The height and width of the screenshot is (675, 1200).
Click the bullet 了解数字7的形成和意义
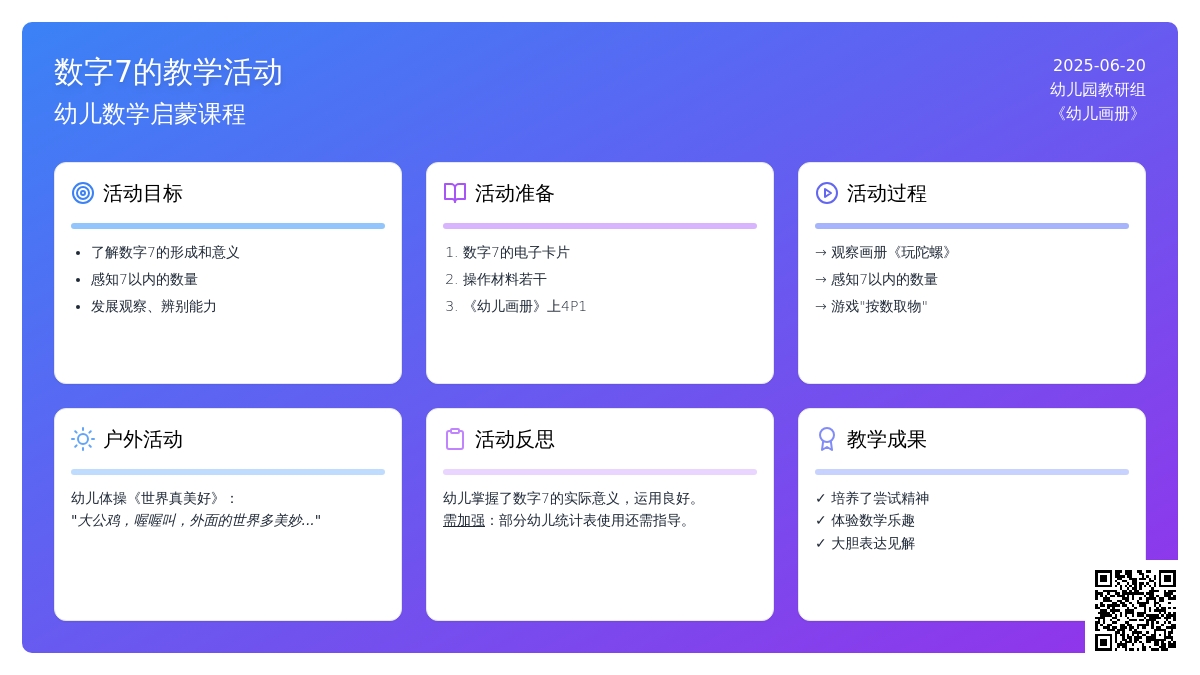165,253
